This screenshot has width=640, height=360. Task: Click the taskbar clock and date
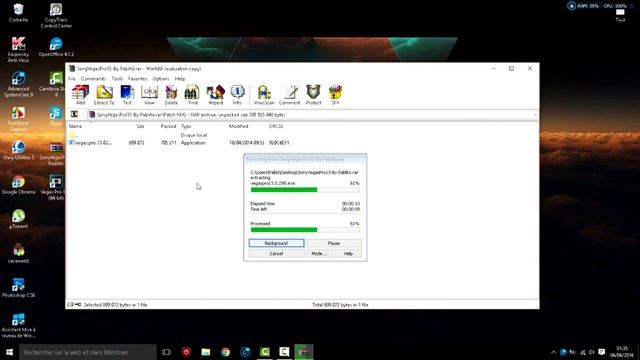click(622, 352)
